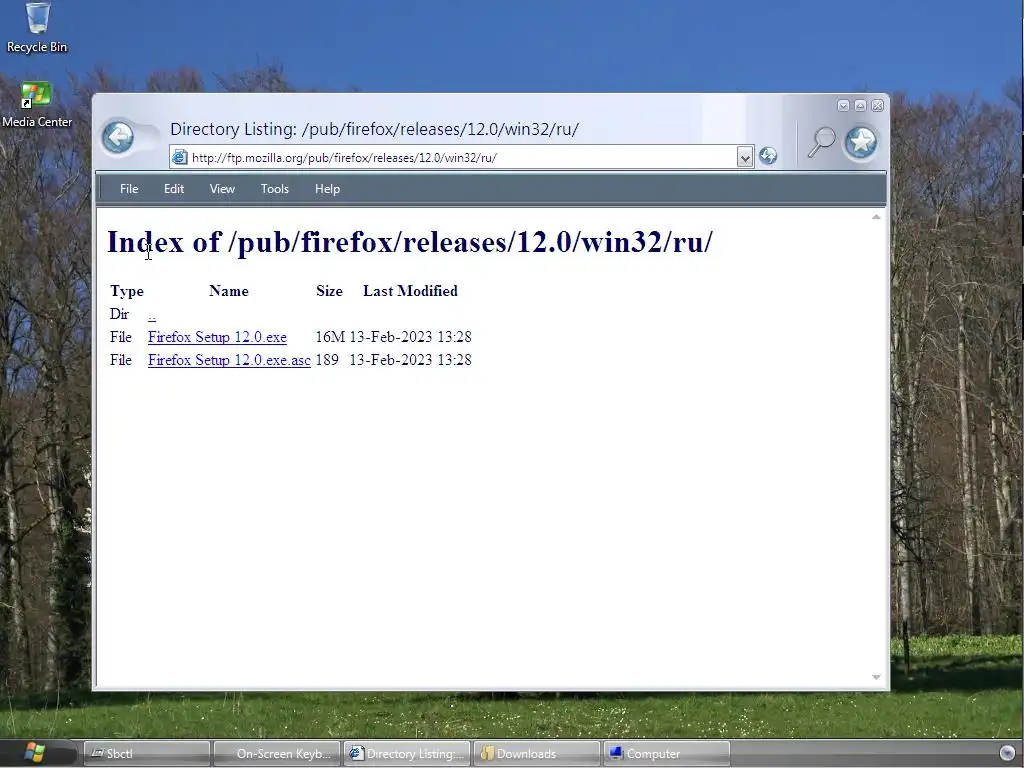Click the Directory Listing window title text
1024x768 pixels.
(x=374, y=129)
